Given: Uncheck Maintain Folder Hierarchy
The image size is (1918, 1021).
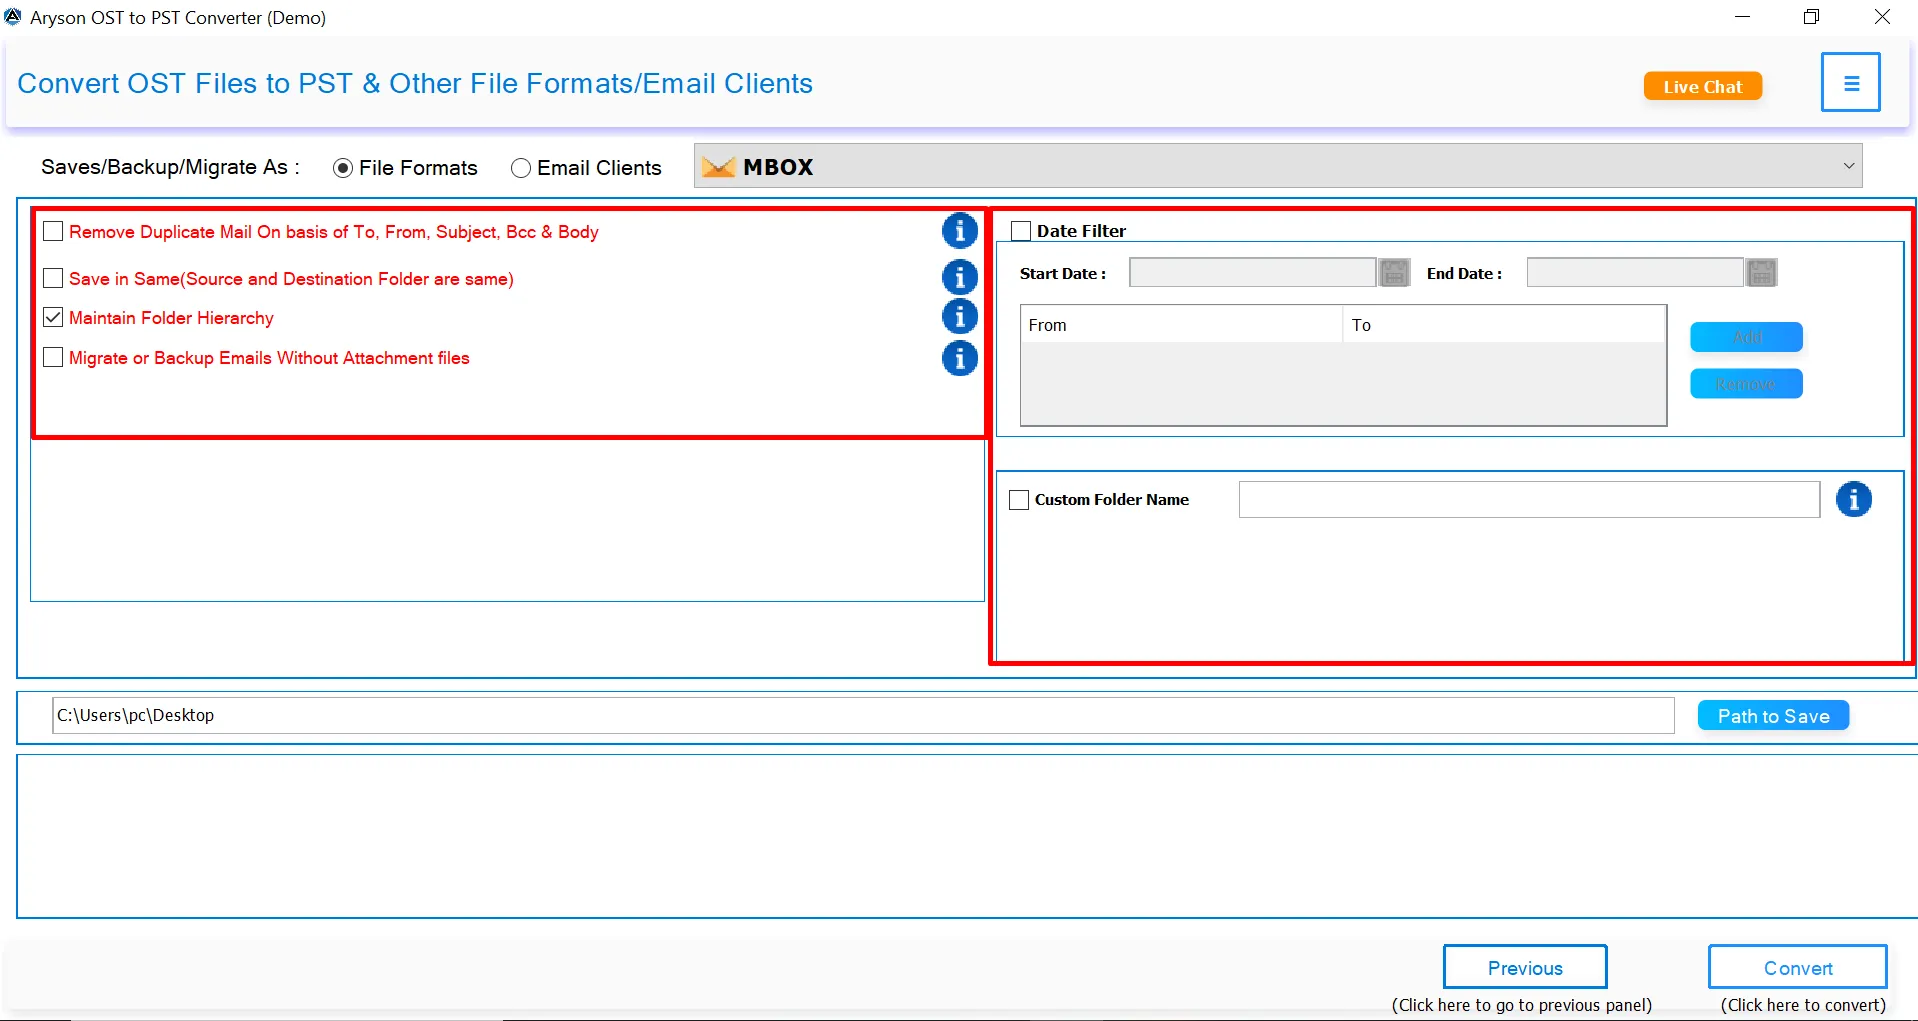Looking at the screenshot, I should [53, 317].
